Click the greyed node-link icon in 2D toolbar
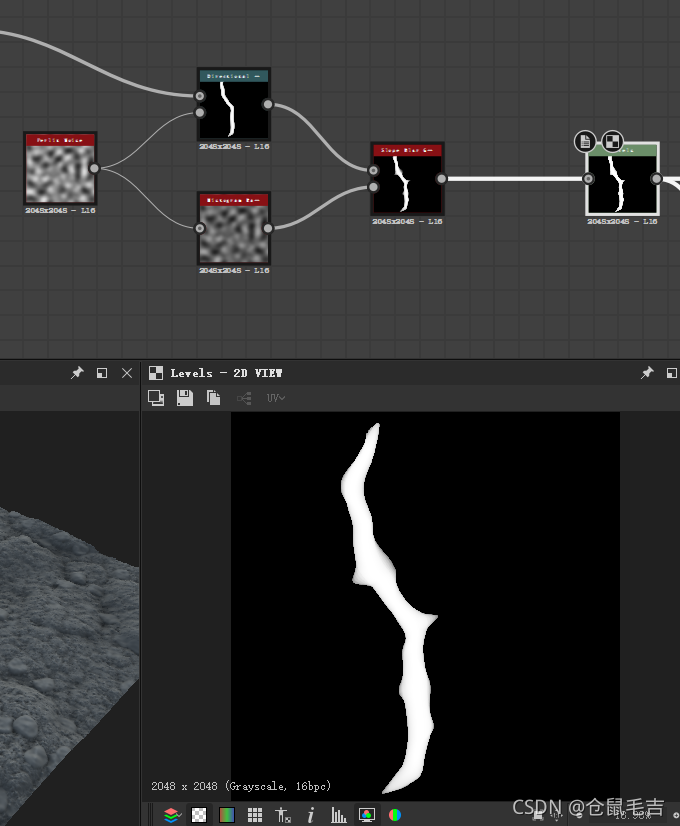The height and width of the screenshot is (826, 680). (244, 398)
